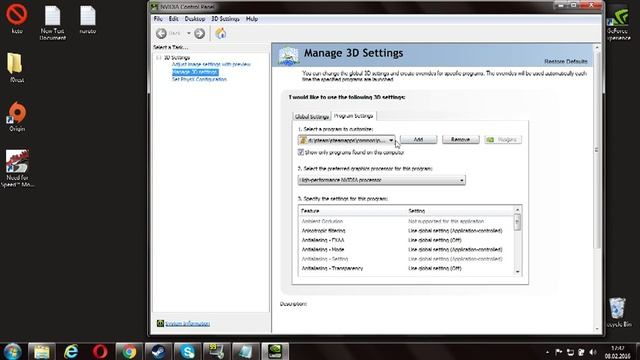Switch to the Global Settings tab
This screenshot has height=360, width=640.
[x=312, y=117]
